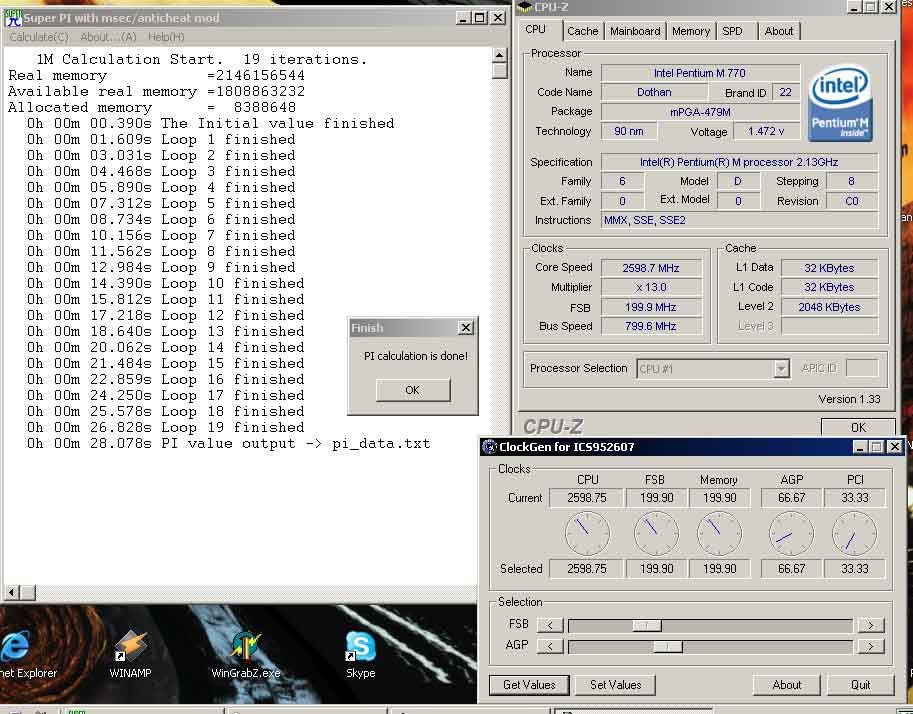Switch to the Mainboard tab in CPU-Z

point(635,31)
